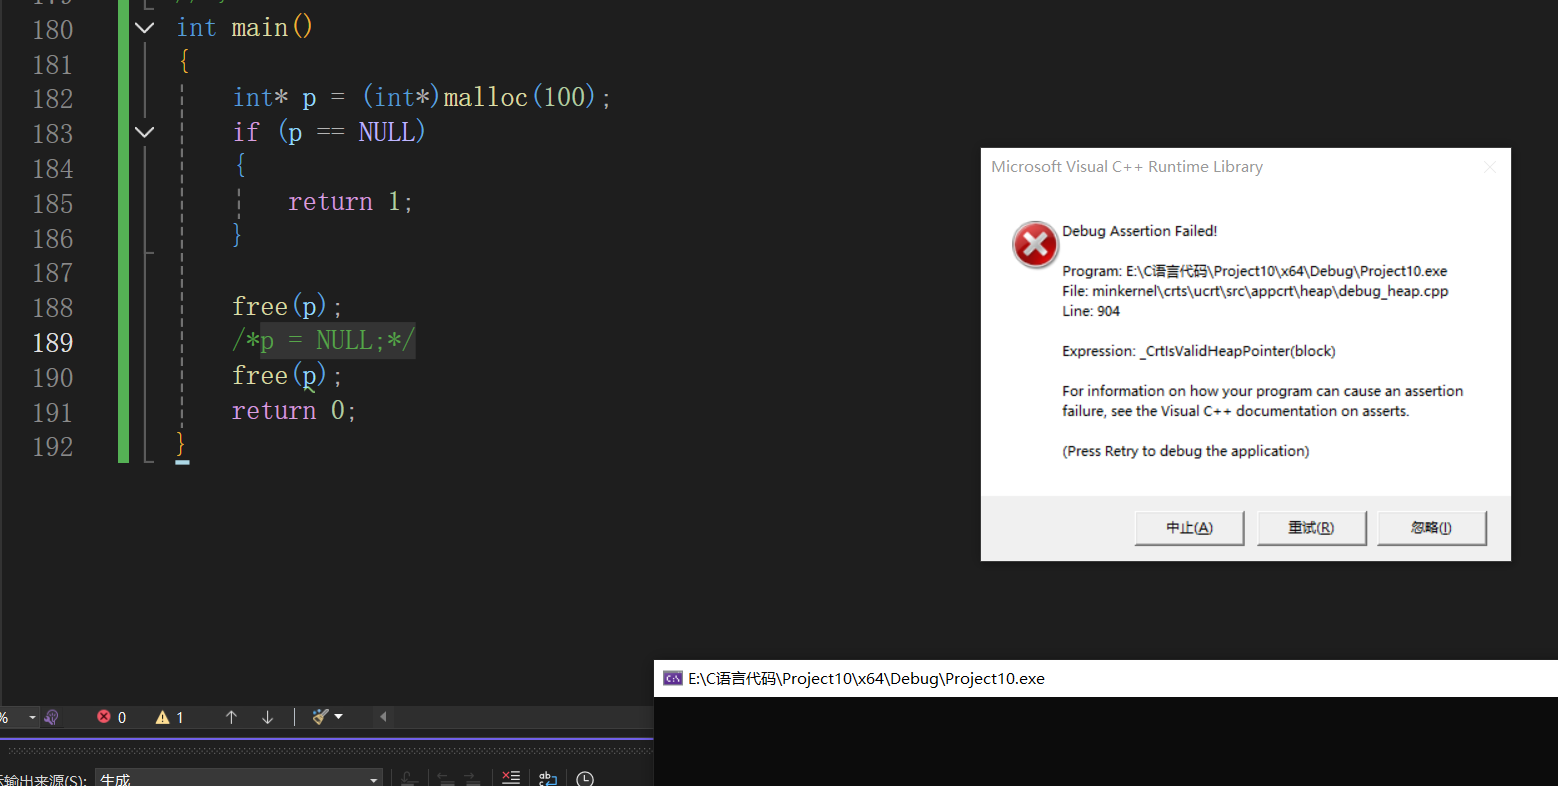
Task: Click 'return 0;' statement
Action: click(x=294, y=411)
